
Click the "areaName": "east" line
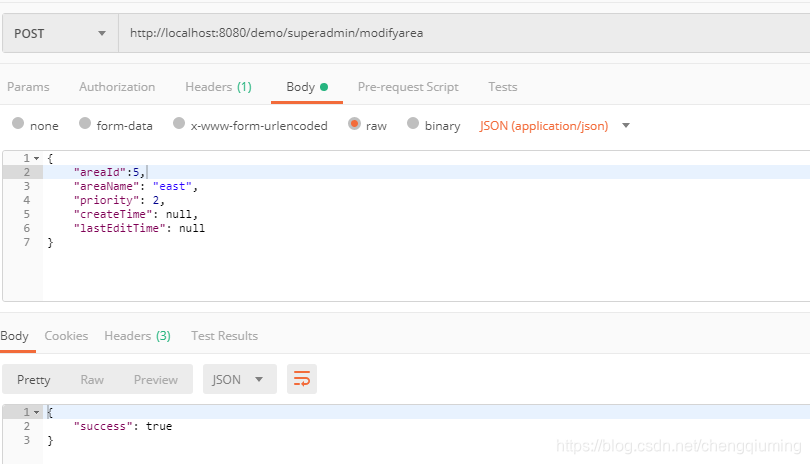pos(136,186)
